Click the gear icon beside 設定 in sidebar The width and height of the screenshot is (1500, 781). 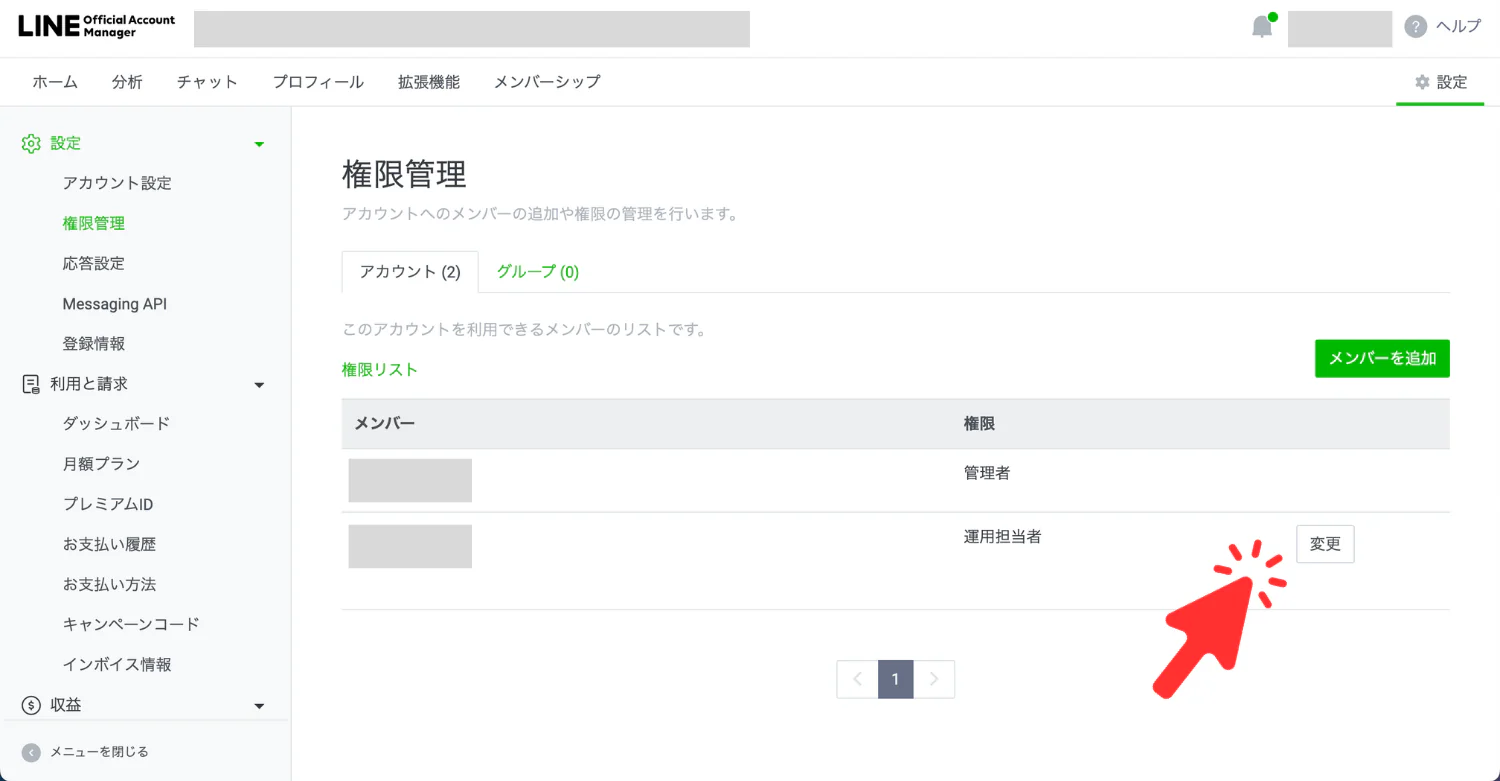point(31,143)
